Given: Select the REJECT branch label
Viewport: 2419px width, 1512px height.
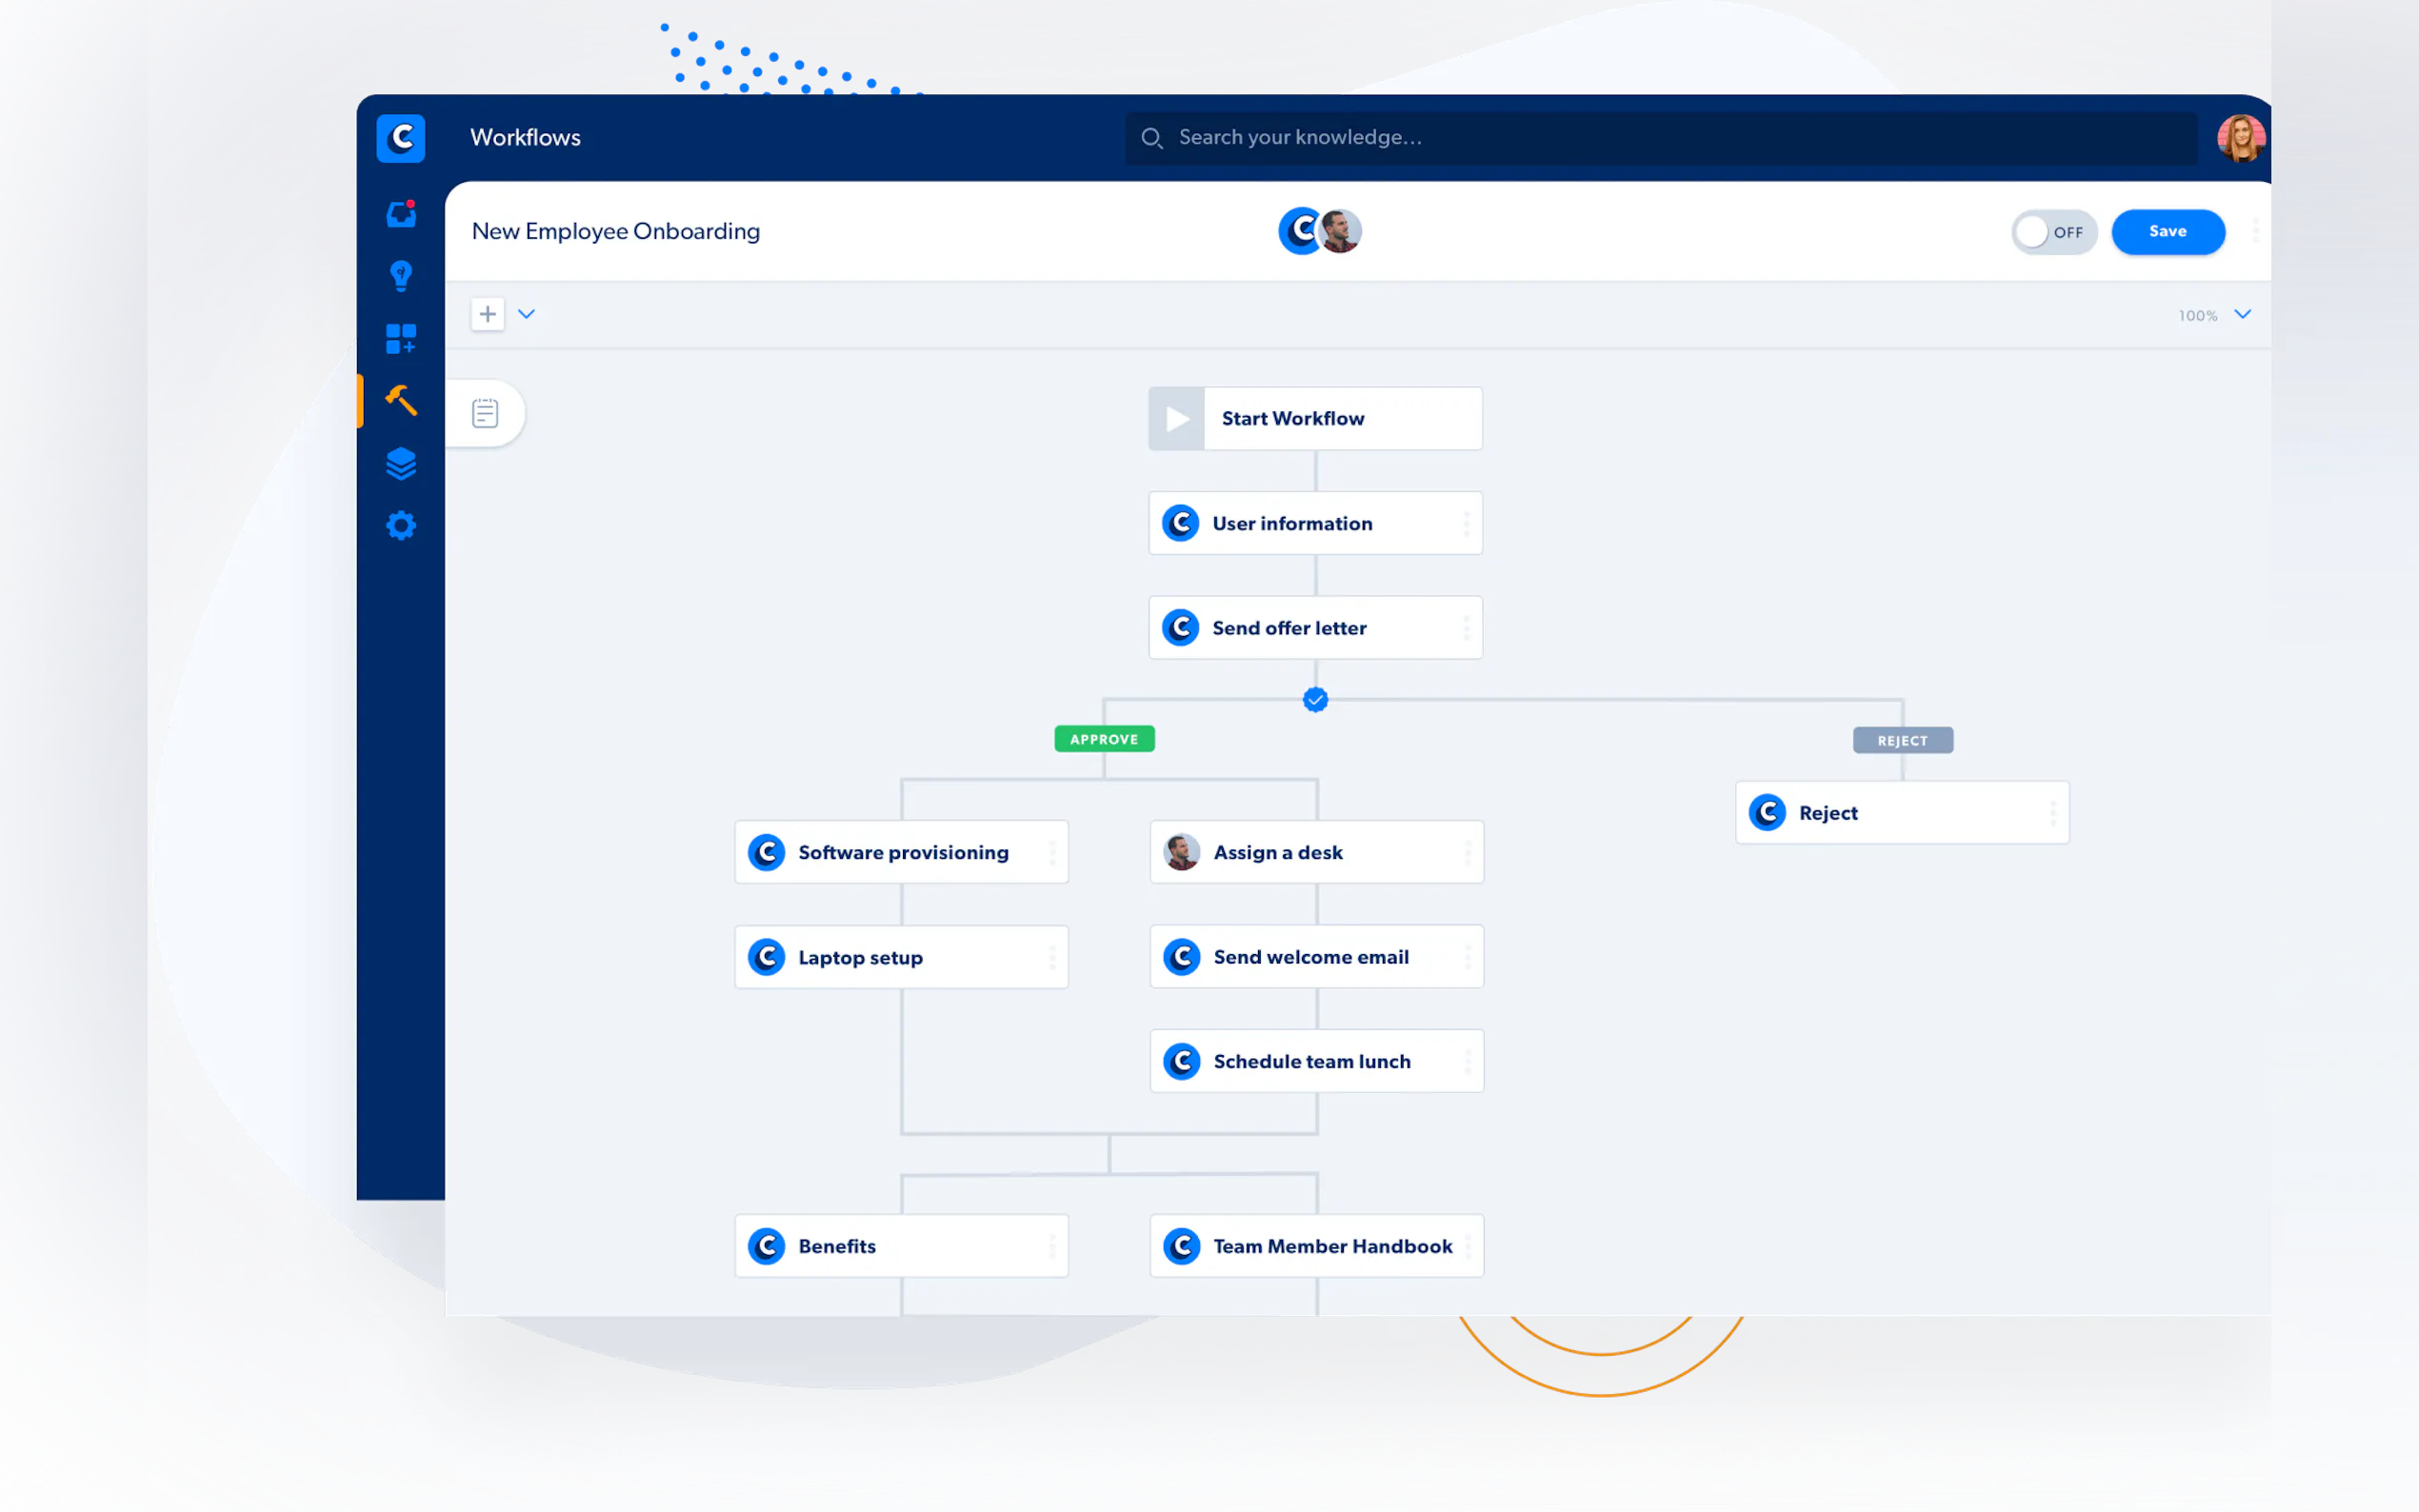Looking at the screenshot, I should [x=1902, y=741].
